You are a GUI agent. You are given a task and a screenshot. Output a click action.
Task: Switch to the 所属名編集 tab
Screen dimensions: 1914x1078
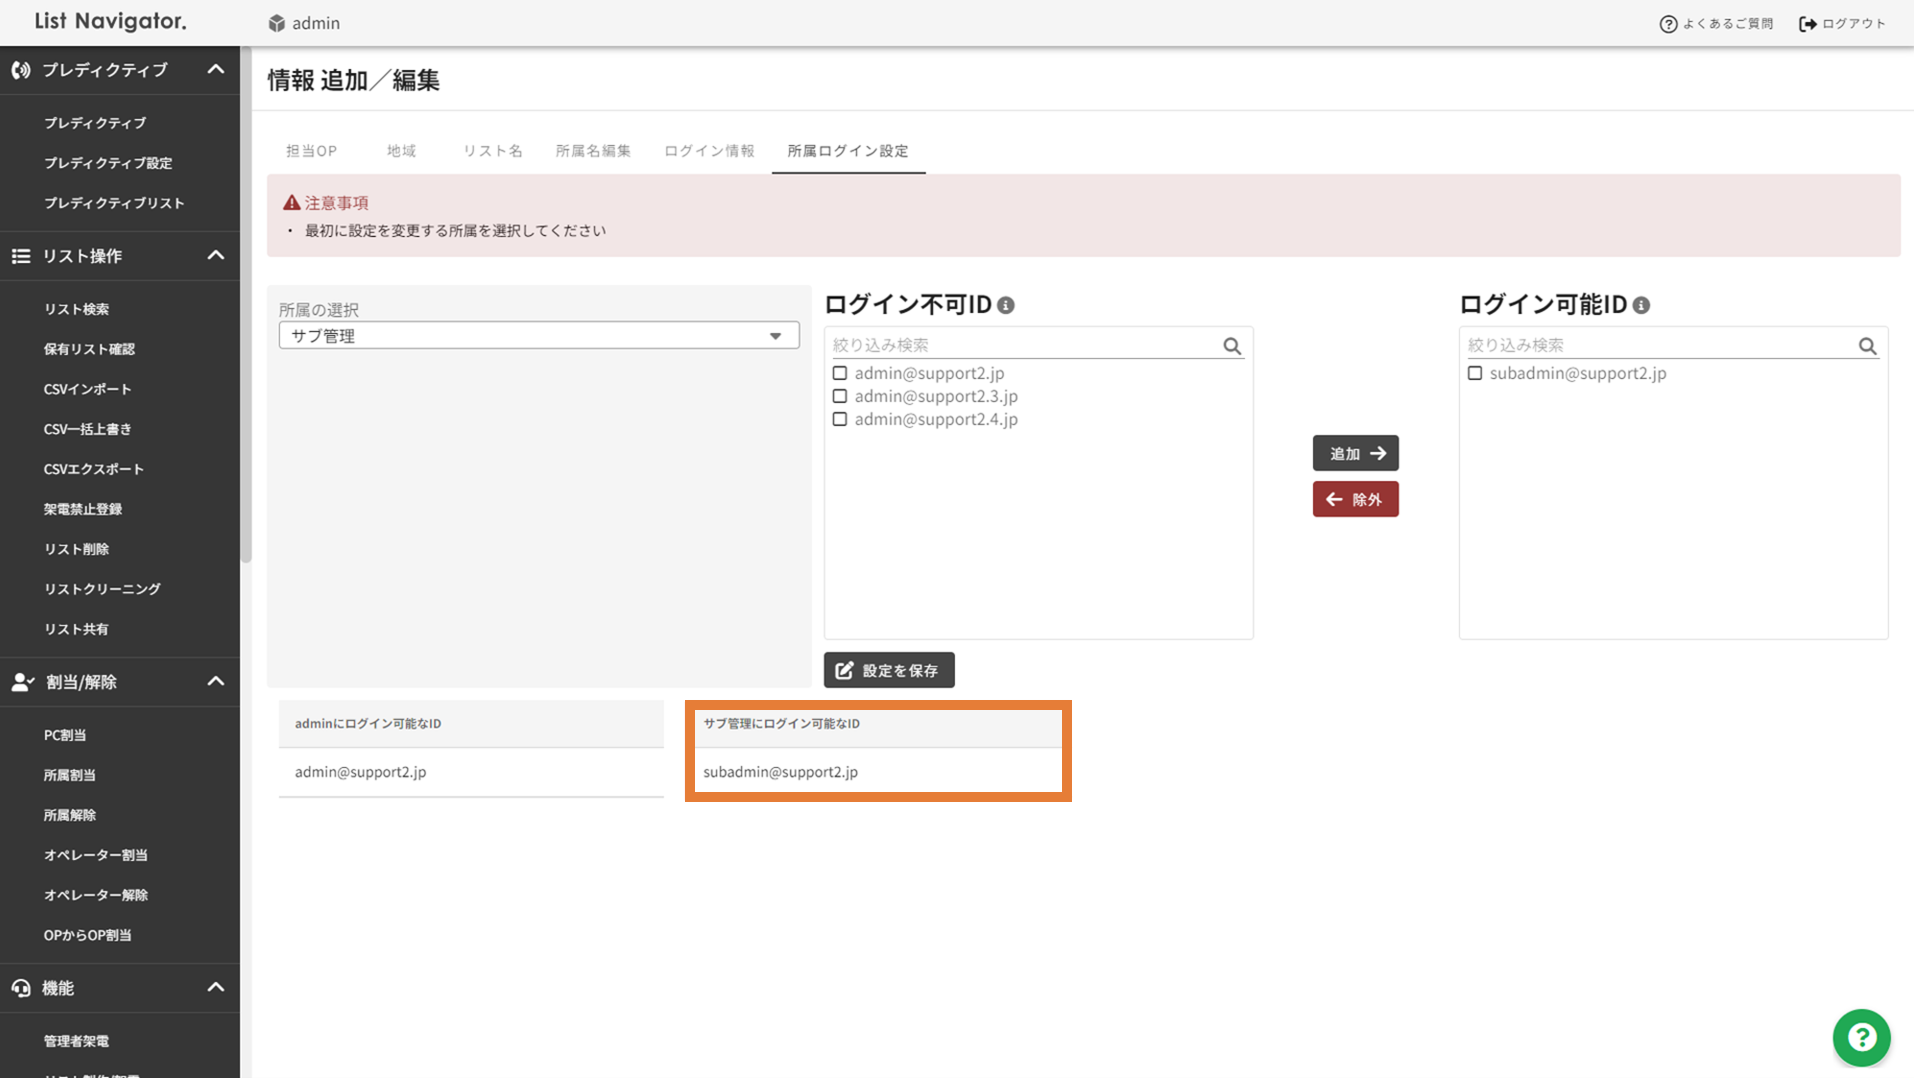pyautogui.click(x=593, y=151)
